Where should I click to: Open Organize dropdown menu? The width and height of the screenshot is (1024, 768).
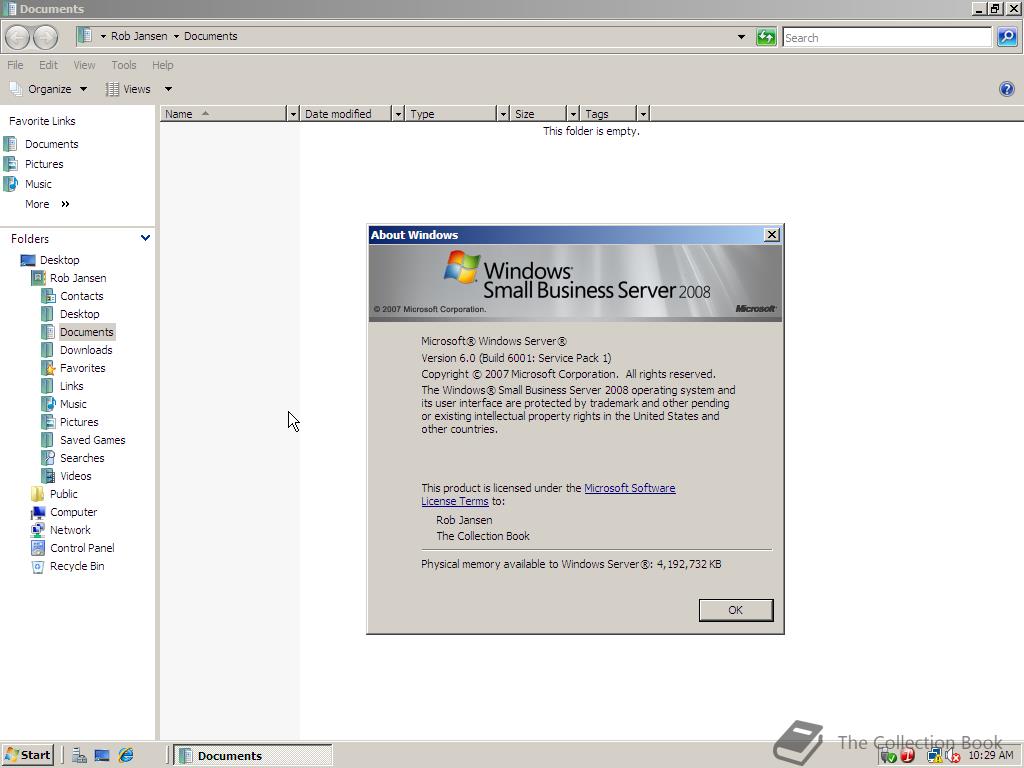(48, 89)
